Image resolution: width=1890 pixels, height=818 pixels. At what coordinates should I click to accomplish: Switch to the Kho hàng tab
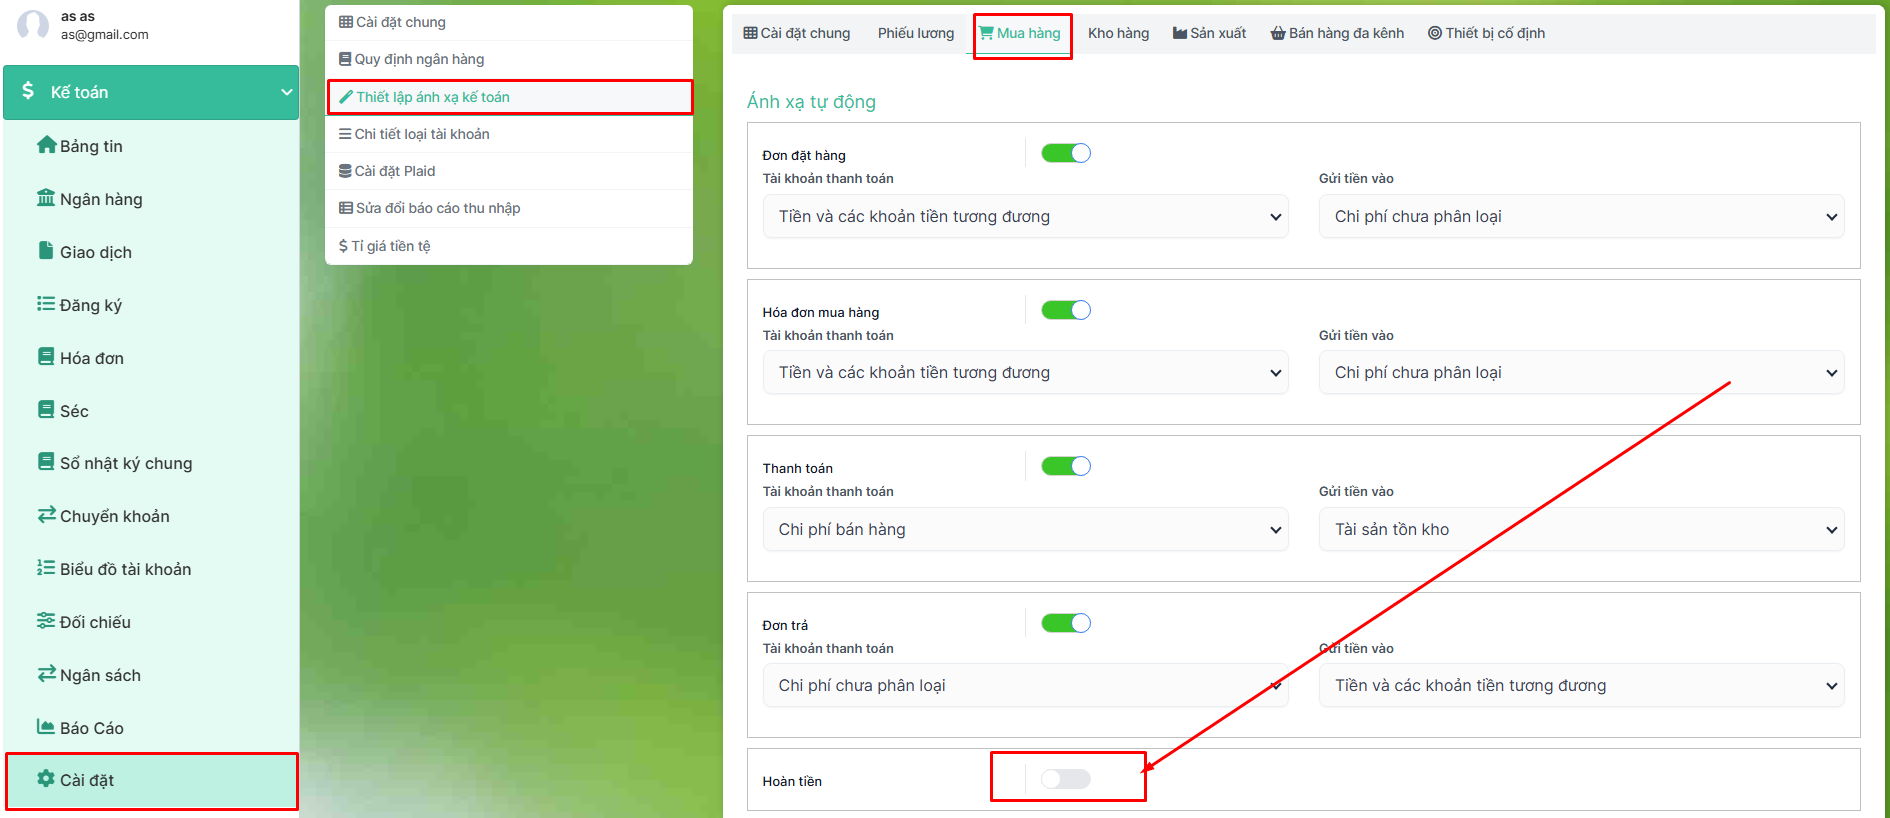point(1118,33)
